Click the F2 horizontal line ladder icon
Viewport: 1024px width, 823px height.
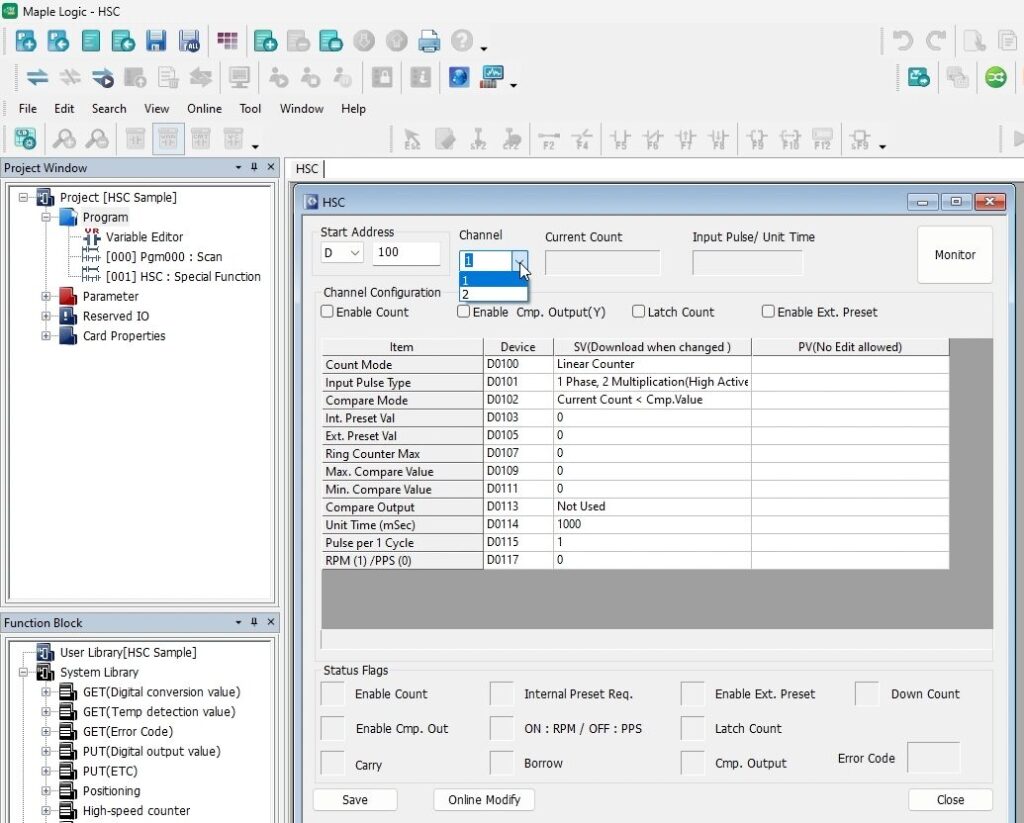pyautogui.click(x=549, y=139)
